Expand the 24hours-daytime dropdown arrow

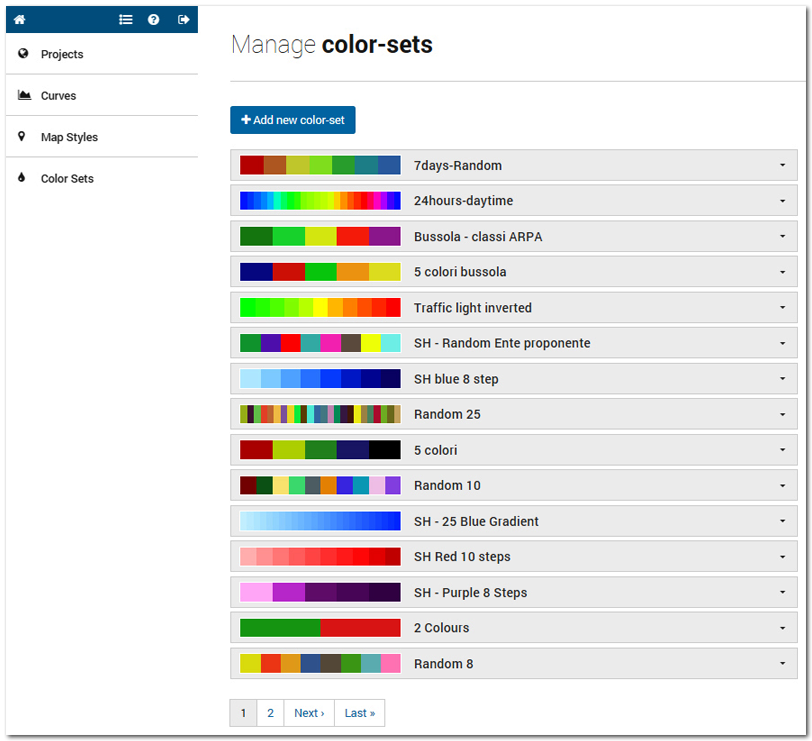coord(782,201)
